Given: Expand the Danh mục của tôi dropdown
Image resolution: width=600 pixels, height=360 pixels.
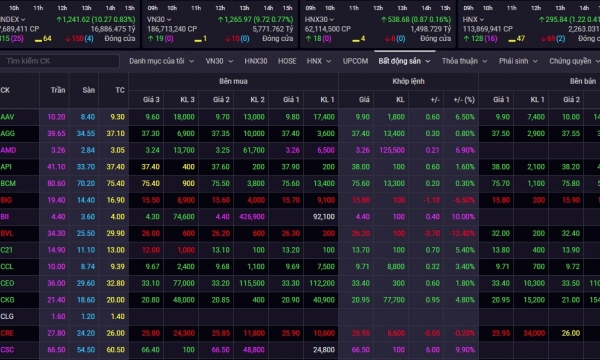Looking at the screenshot, I should coord(161,61).
